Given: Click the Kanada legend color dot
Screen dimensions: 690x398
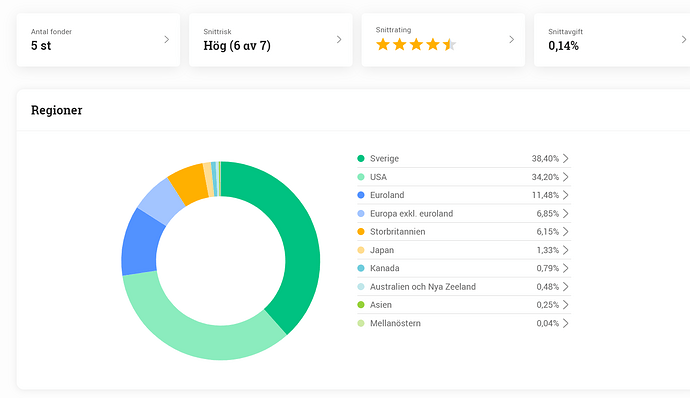Looking at the screenshot, I should tap(361, 268).
